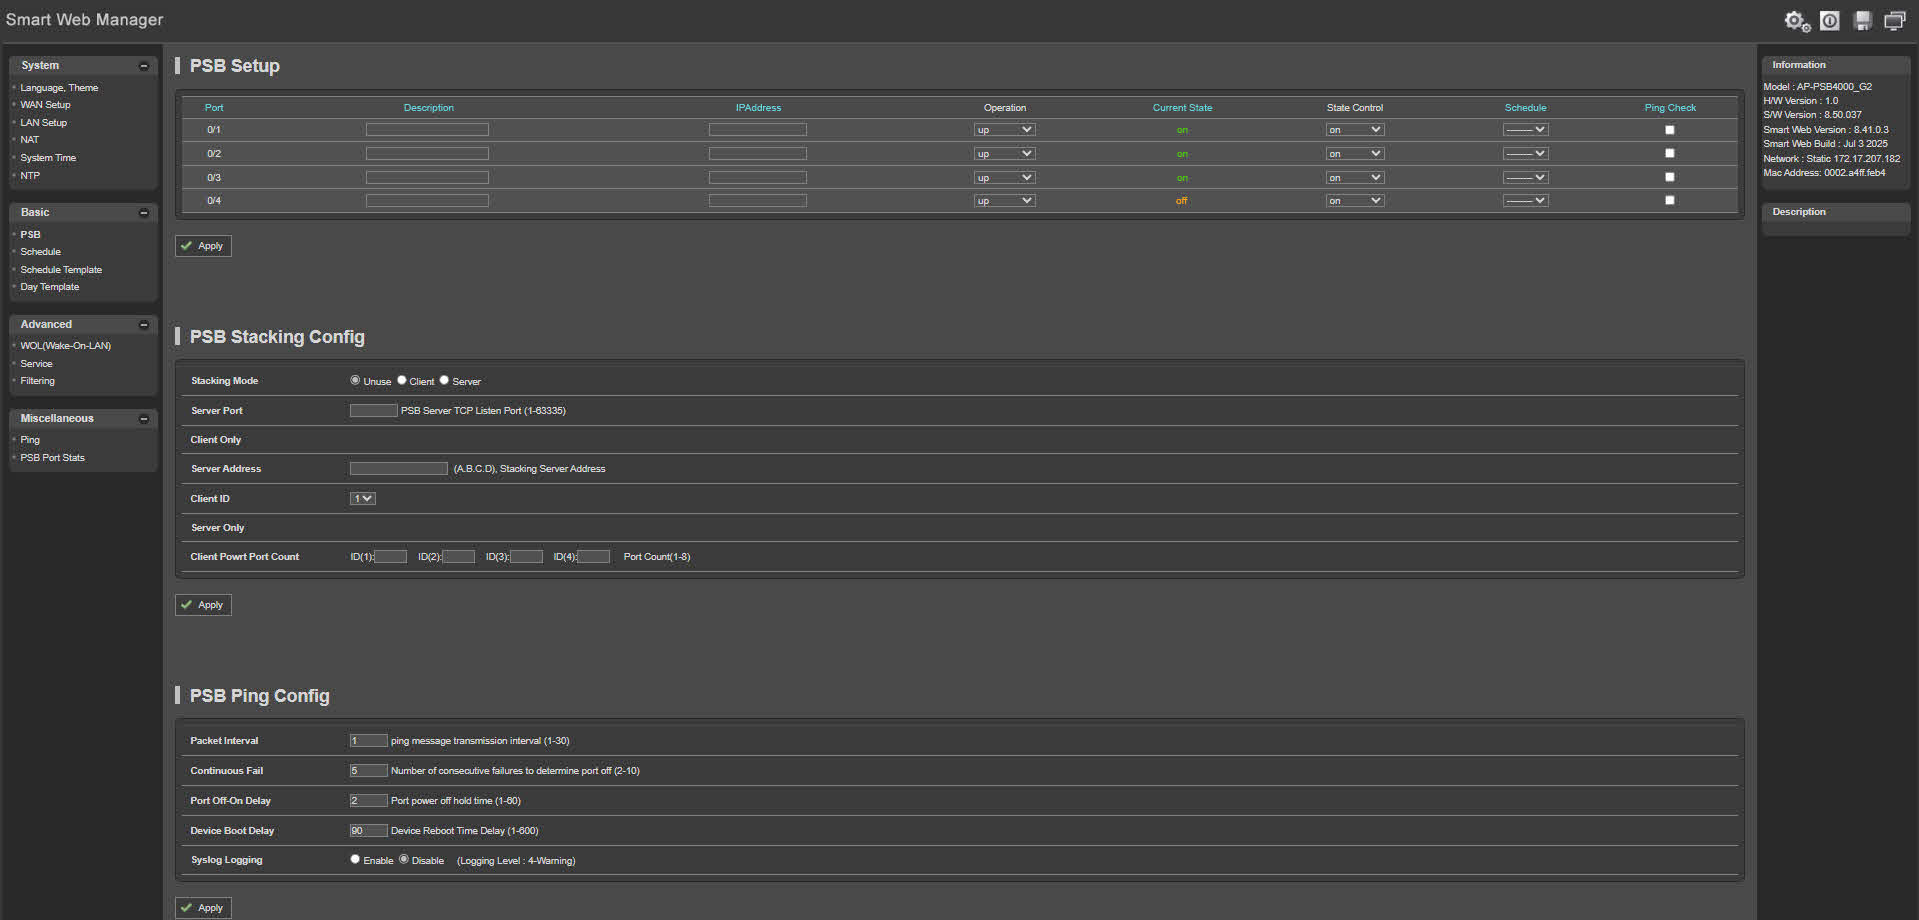Click the multiple monitors icon in header
Screen dimensions: 1919x920
[1894, 21]
